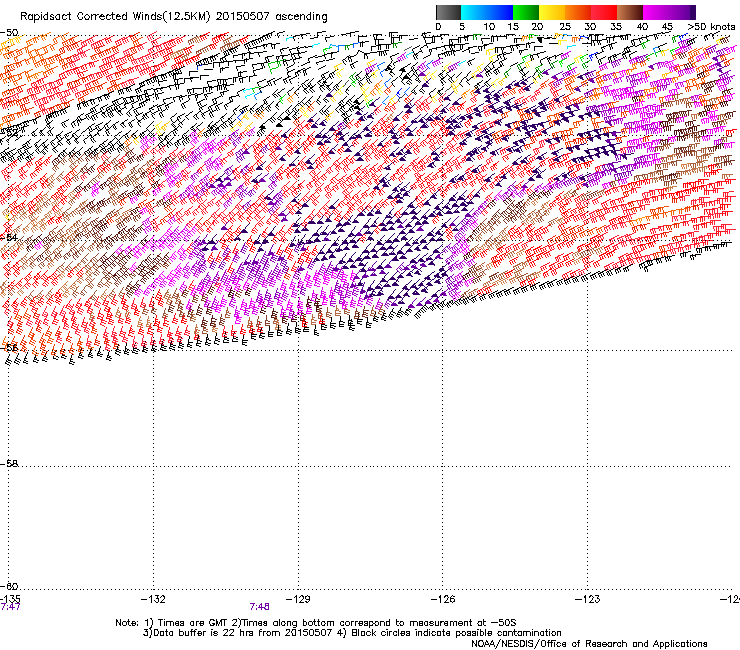Image resolution: width=740 pixels, height=650 pixels.
Task: Click the gray 0–5 knots legend segment
Action: 448,12
